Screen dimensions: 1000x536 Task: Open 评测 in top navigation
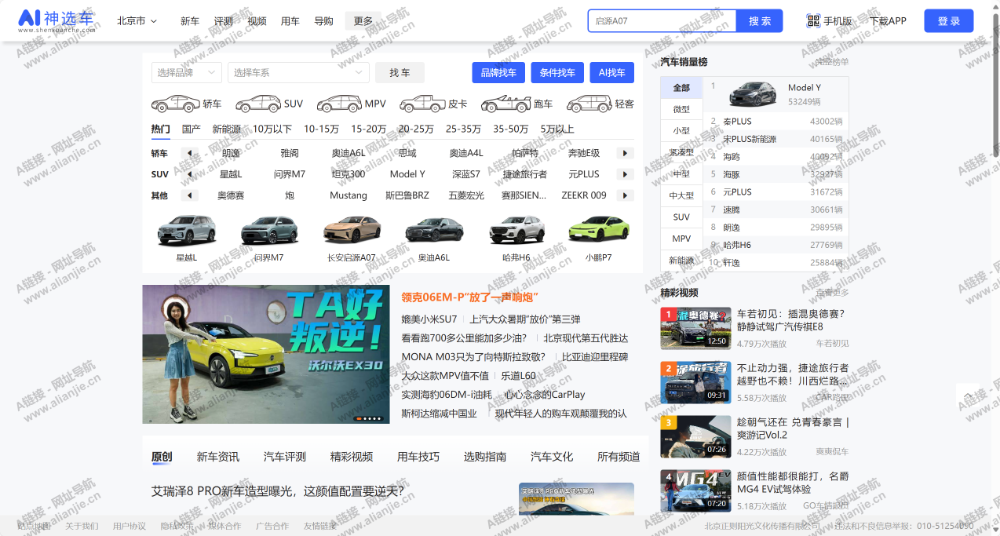click(x=223, y=21)
